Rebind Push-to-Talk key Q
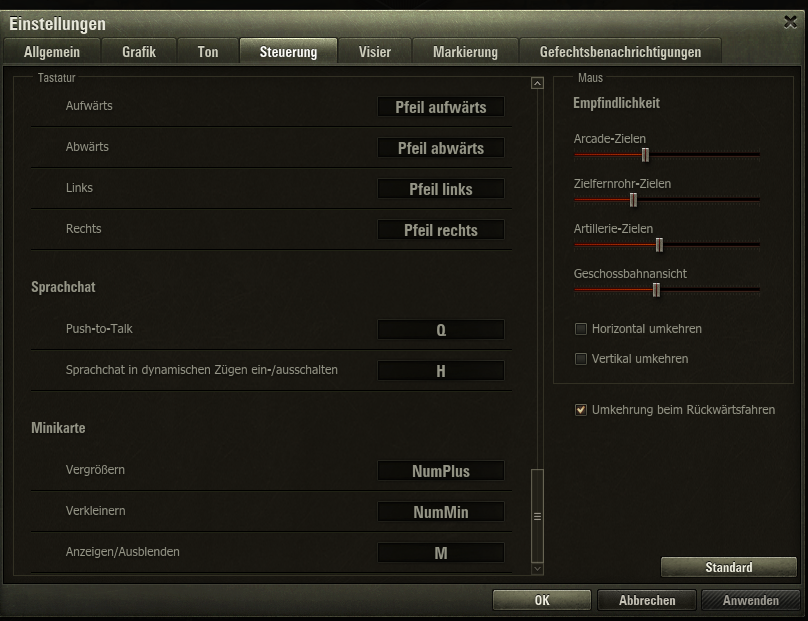Screen dimensions: 808x621 coord(441,330)
